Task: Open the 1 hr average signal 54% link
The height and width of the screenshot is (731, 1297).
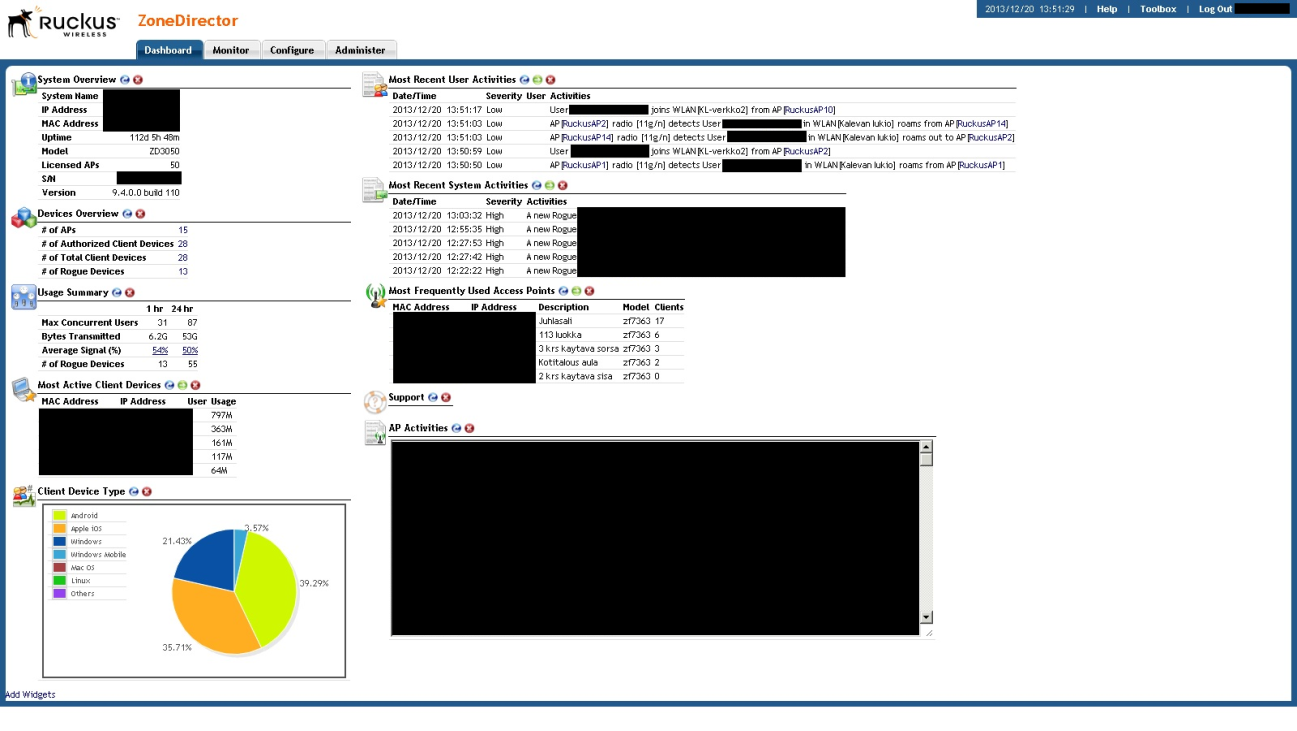Action: 160,350
